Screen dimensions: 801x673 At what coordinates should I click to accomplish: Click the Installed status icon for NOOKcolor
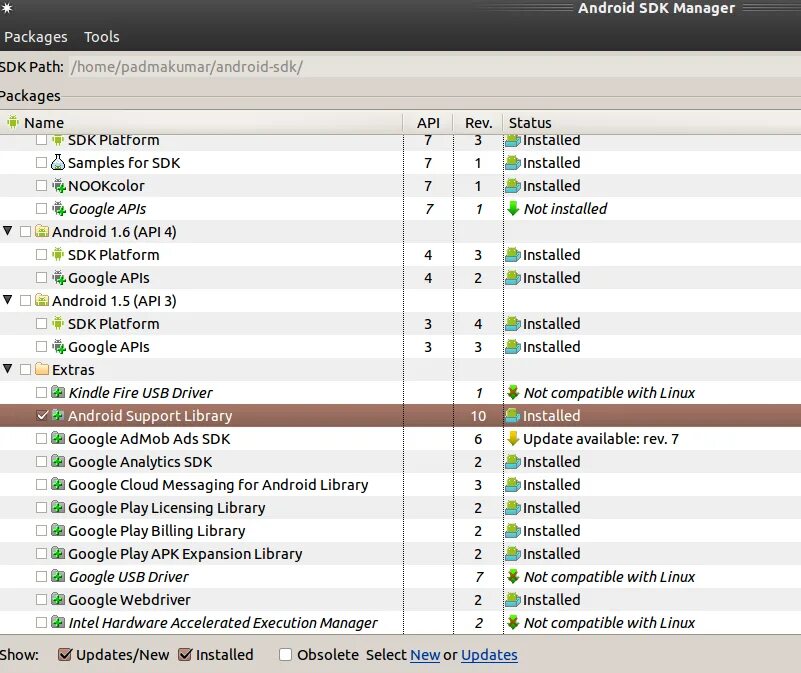click(x=513, y=185)
